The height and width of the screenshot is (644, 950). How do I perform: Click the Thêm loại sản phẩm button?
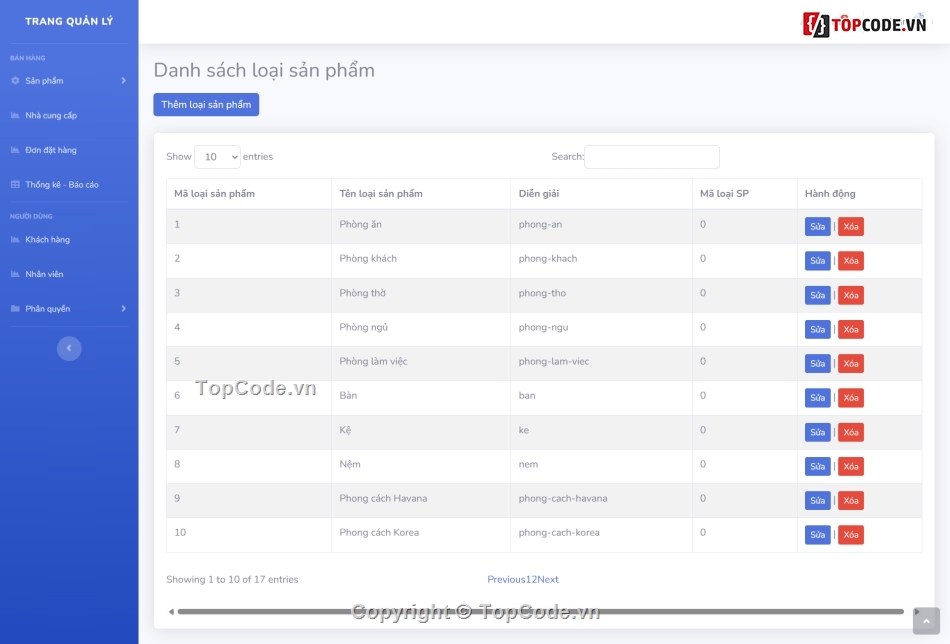(206, 105)
